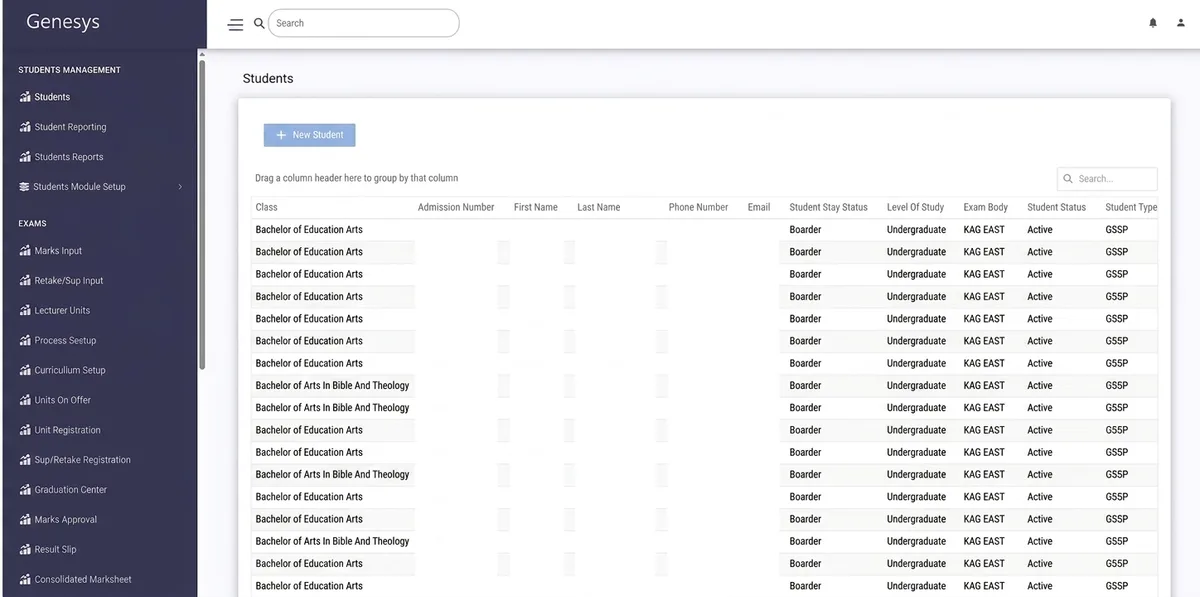Screen dimensions: 1200x597
Task: Open Process Setup menu item
Action: (65, 341)
